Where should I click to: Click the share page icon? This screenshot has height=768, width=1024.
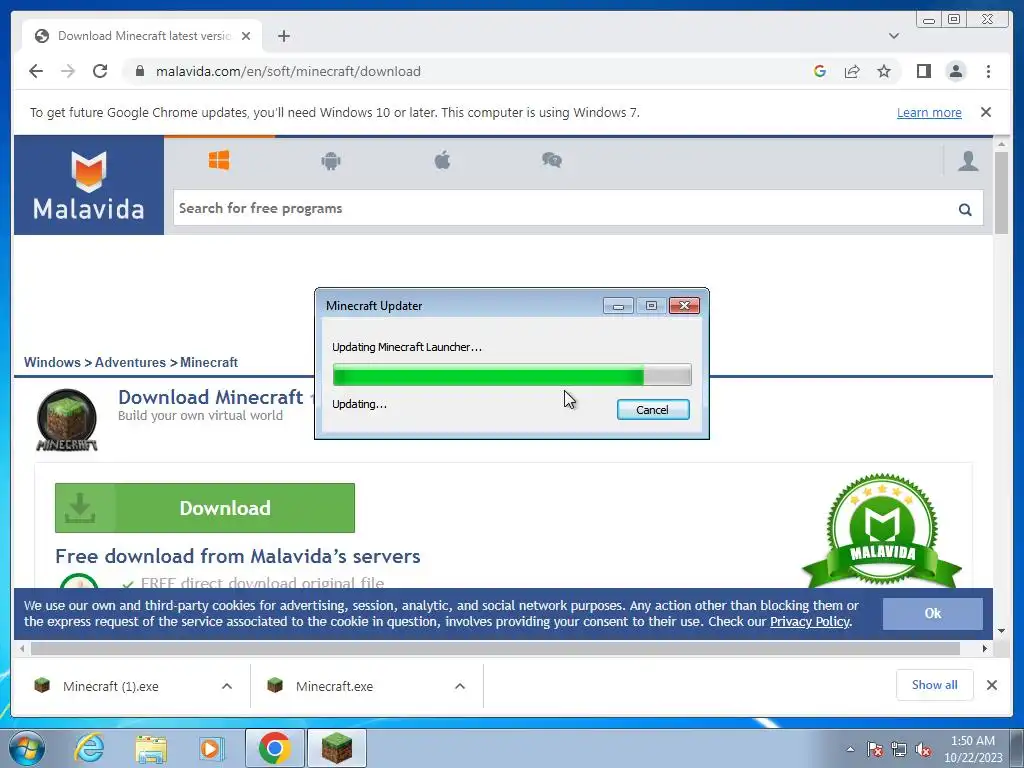tap(852, 71)
